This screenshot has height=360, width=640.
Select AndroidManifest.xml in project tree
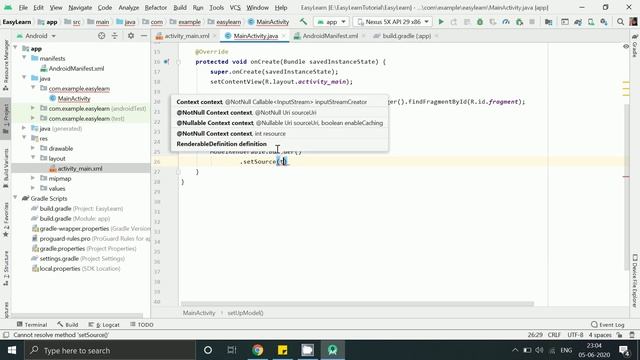coord(76,68)
